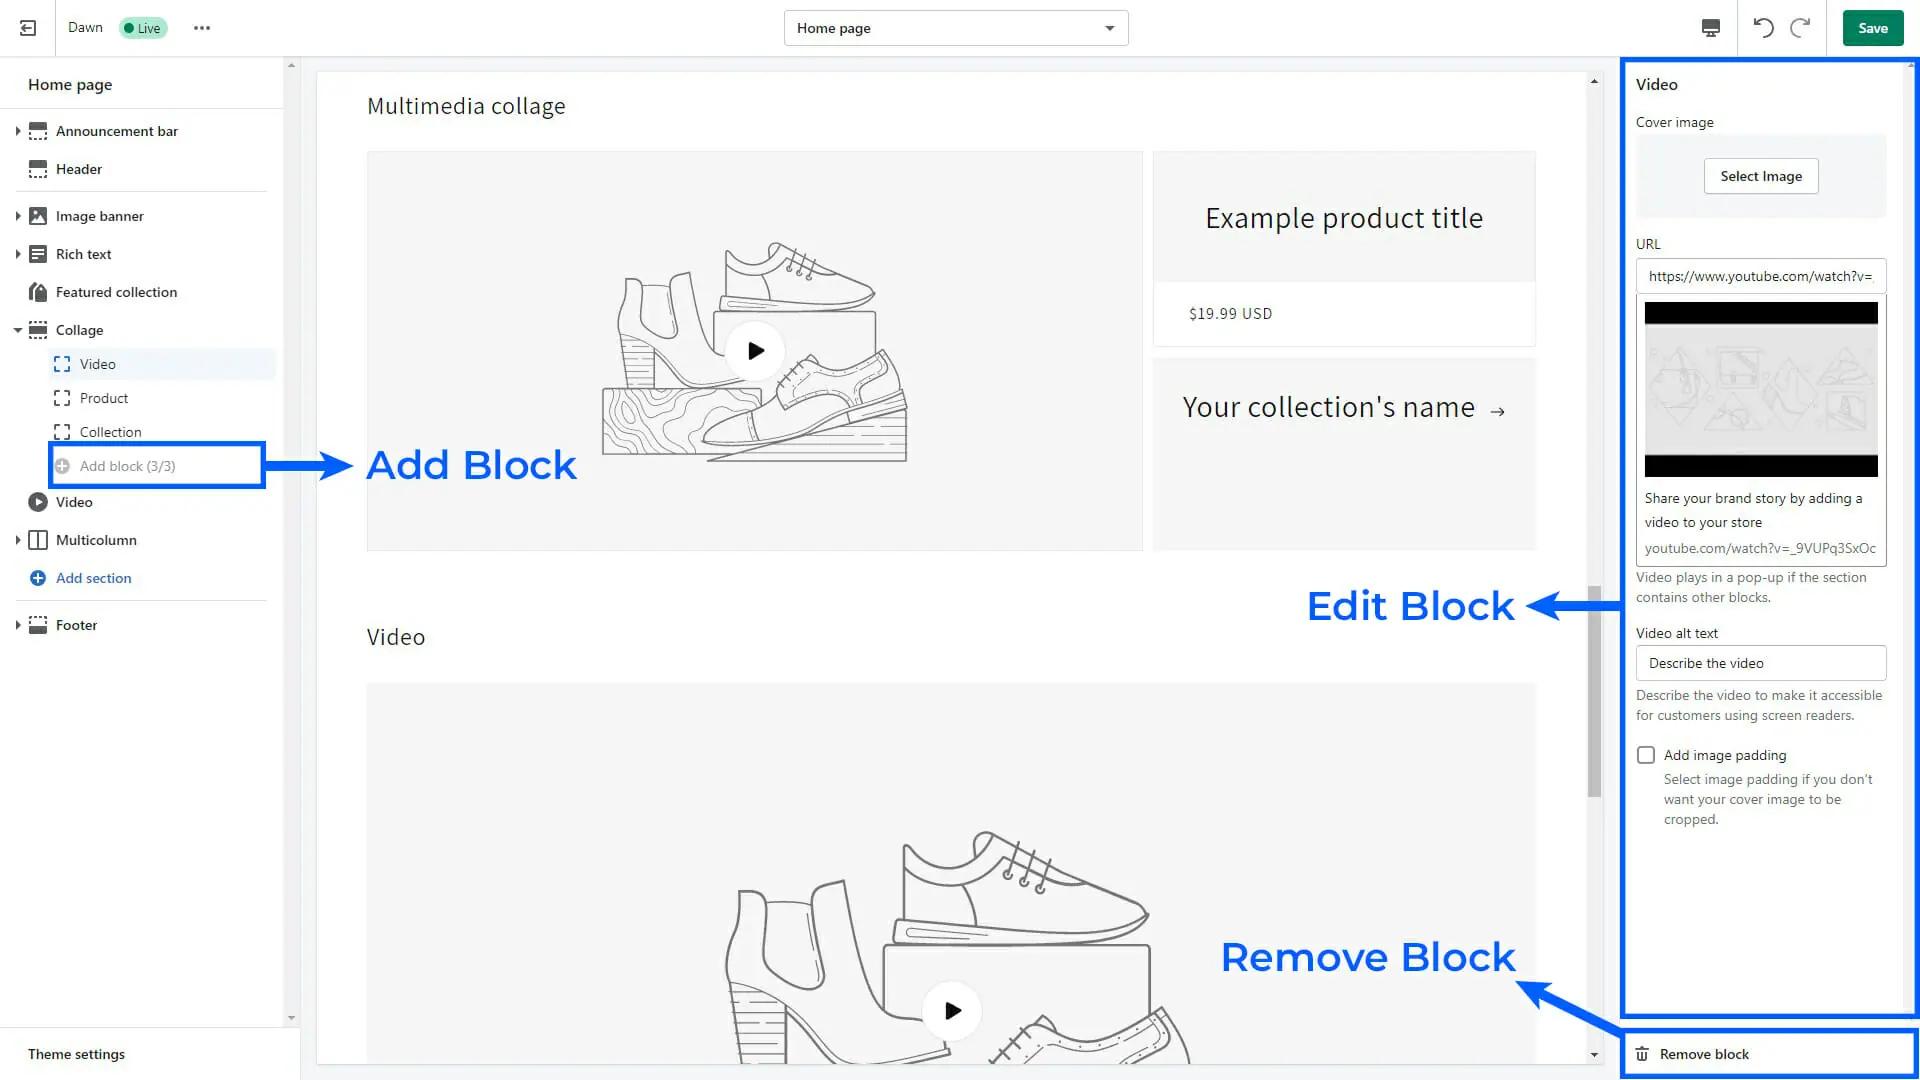
Task: Click the undo arrow icon
Action: point(1764,28)
